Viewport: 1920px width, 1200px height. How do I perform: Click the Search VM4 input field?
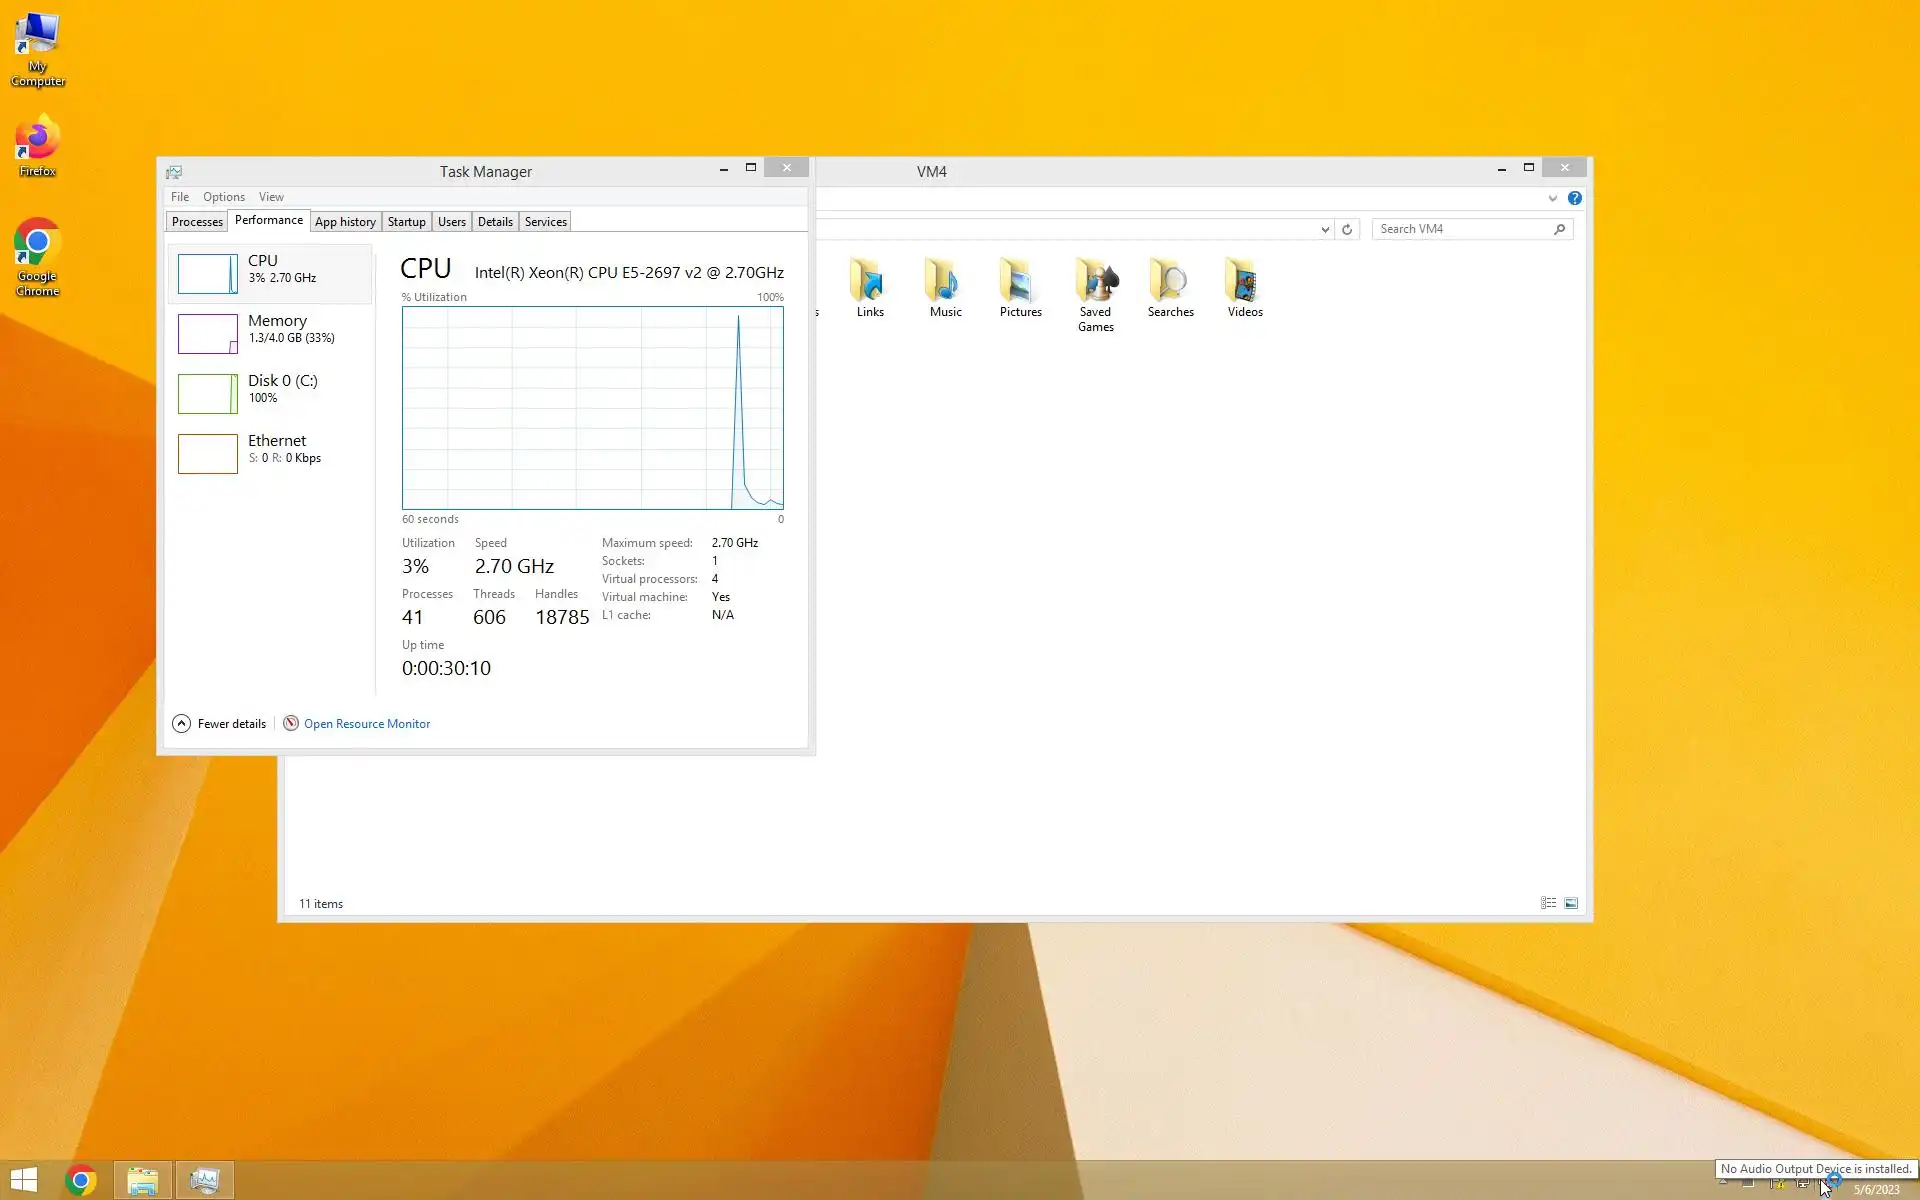(1460, 229)
